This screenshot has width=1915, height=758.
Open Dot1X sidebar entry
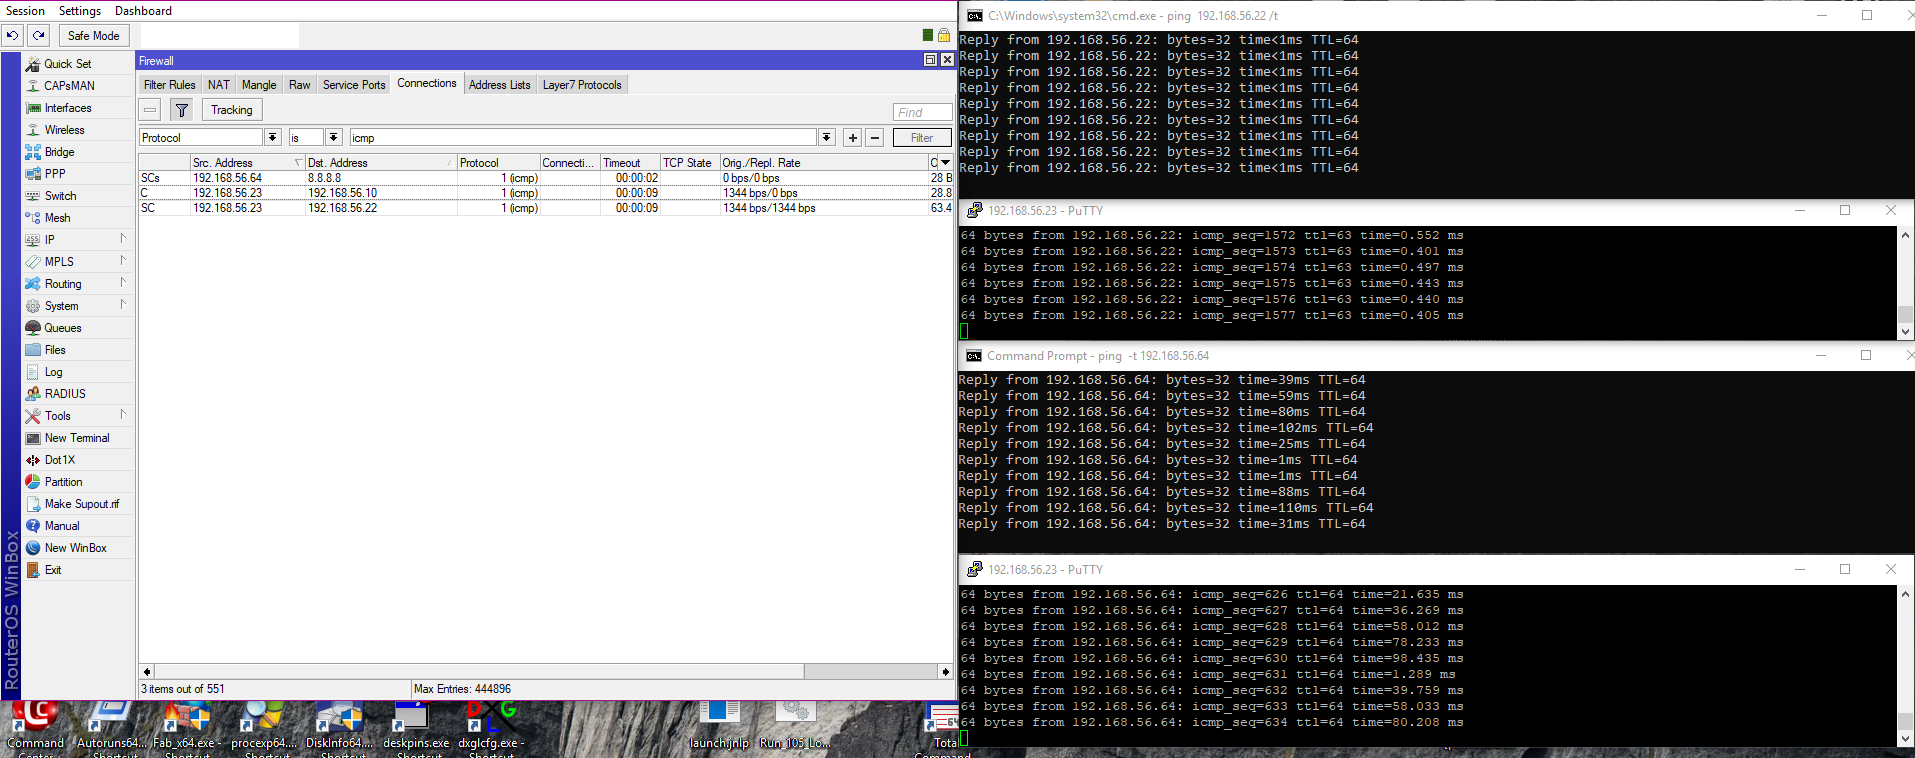point(60,460)
